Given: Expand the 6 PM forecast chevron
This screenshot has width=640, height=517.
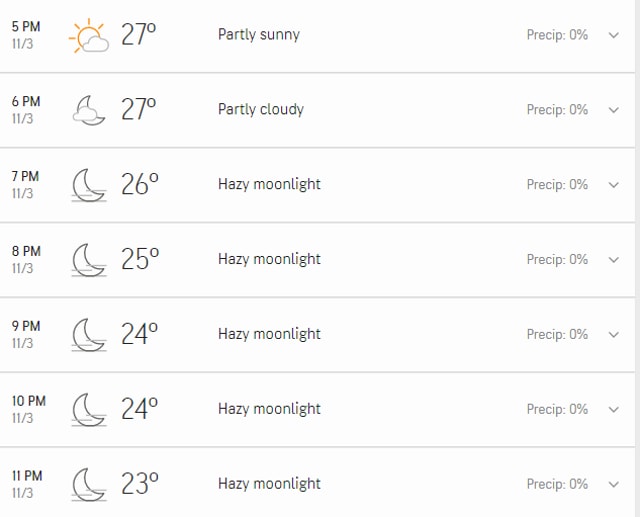Looking at the screenshot, I should click(613, 110).
